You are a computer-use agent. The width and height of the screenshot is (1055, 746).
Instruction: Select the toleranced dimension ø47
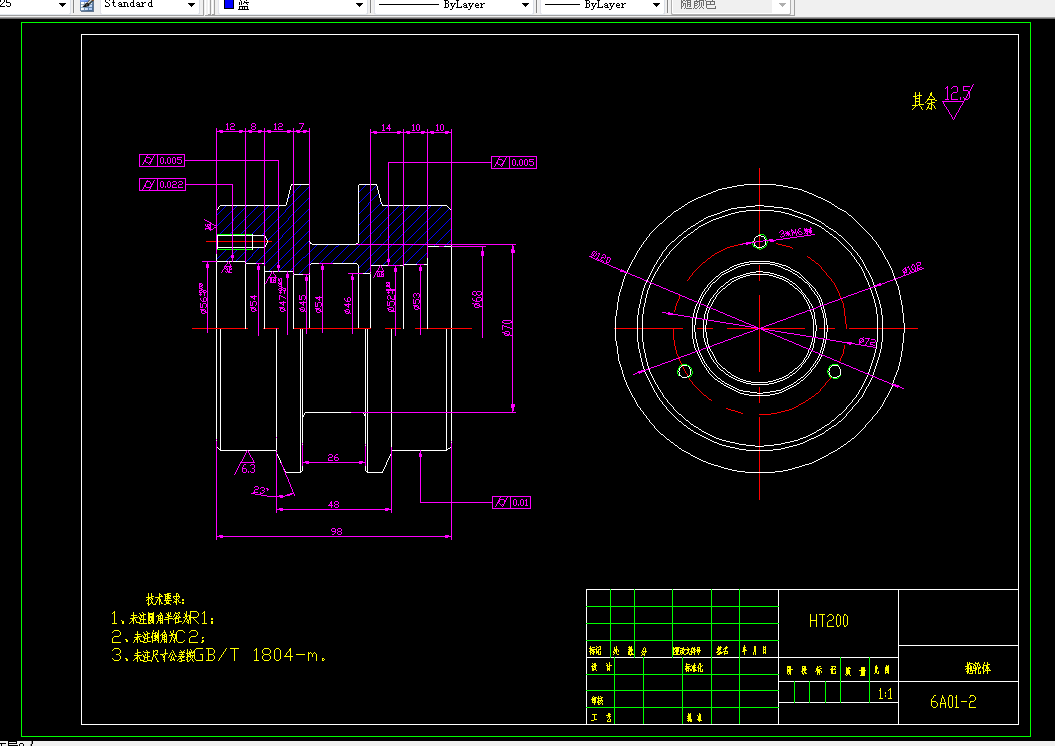283,296
